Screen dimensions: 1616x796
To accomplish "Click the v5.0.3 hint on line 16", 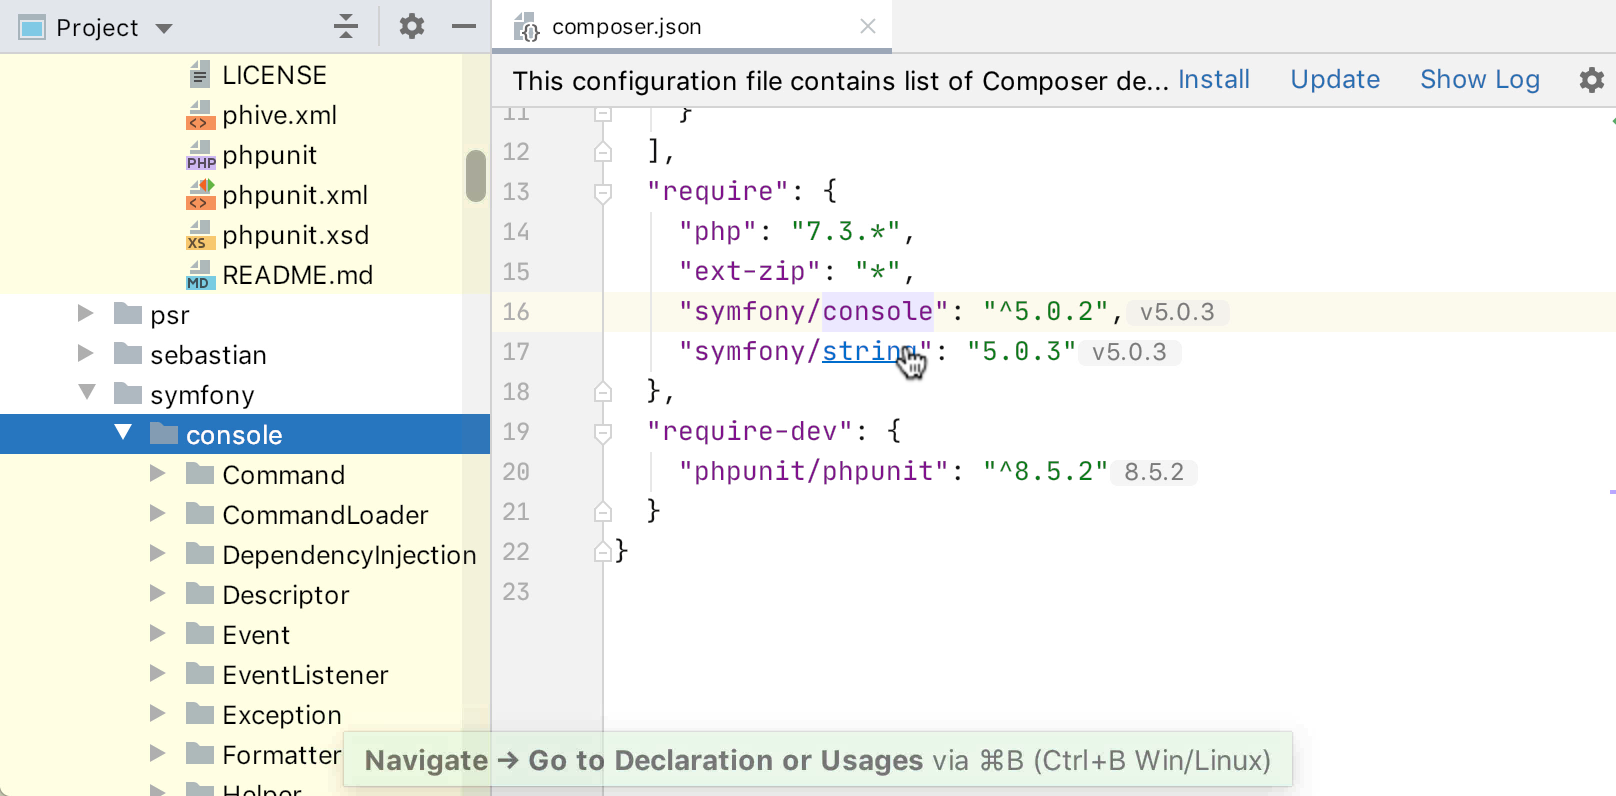I will [x=1177, y=312].
